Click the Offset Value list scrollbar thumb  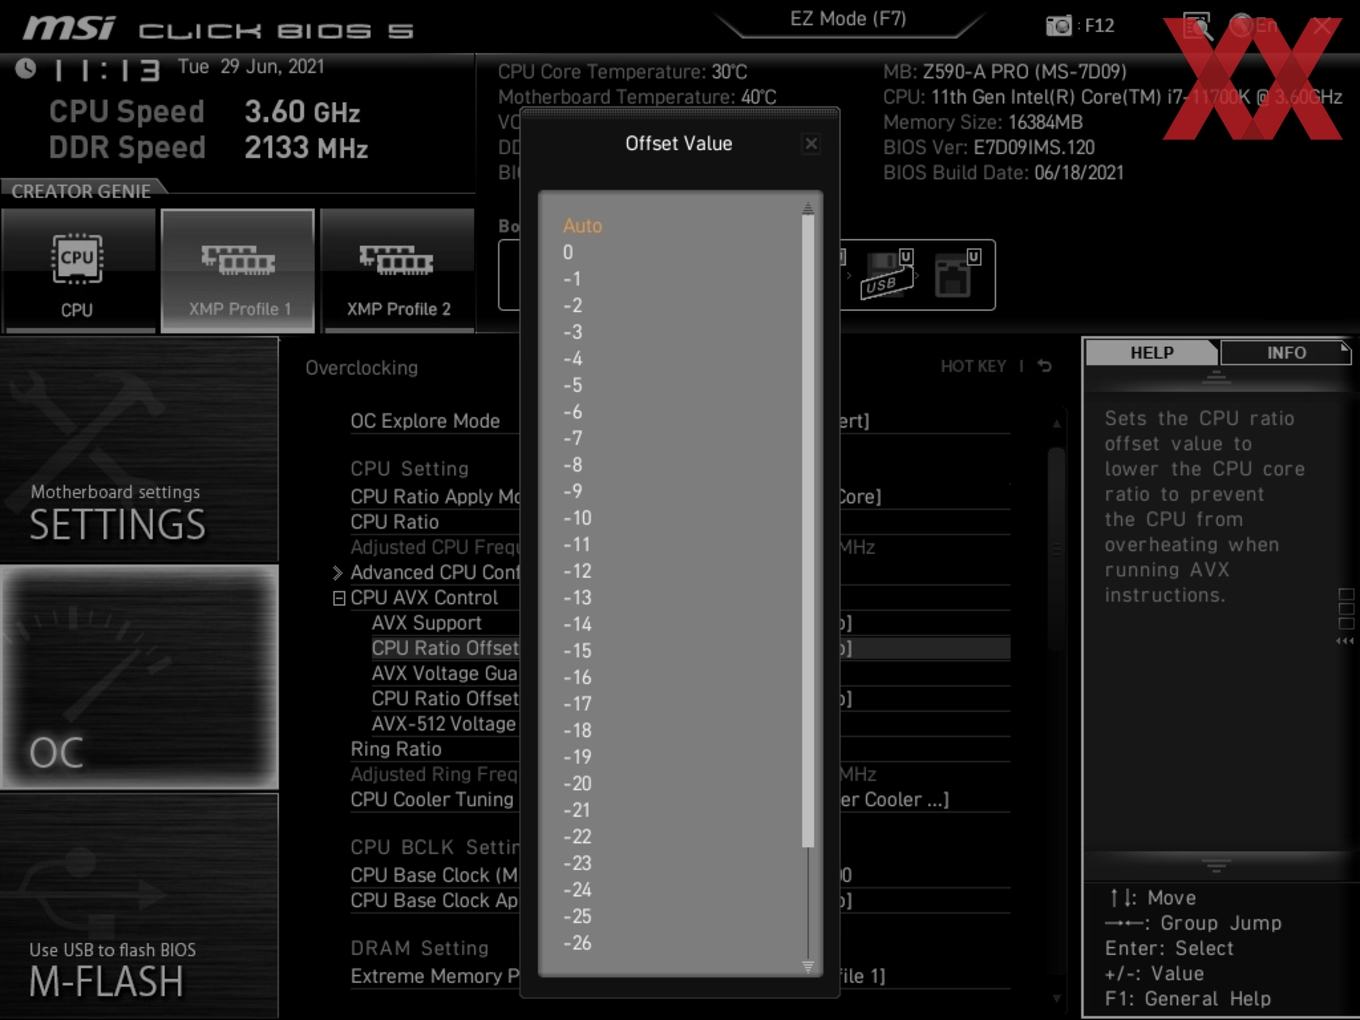[x=808, y=532]
